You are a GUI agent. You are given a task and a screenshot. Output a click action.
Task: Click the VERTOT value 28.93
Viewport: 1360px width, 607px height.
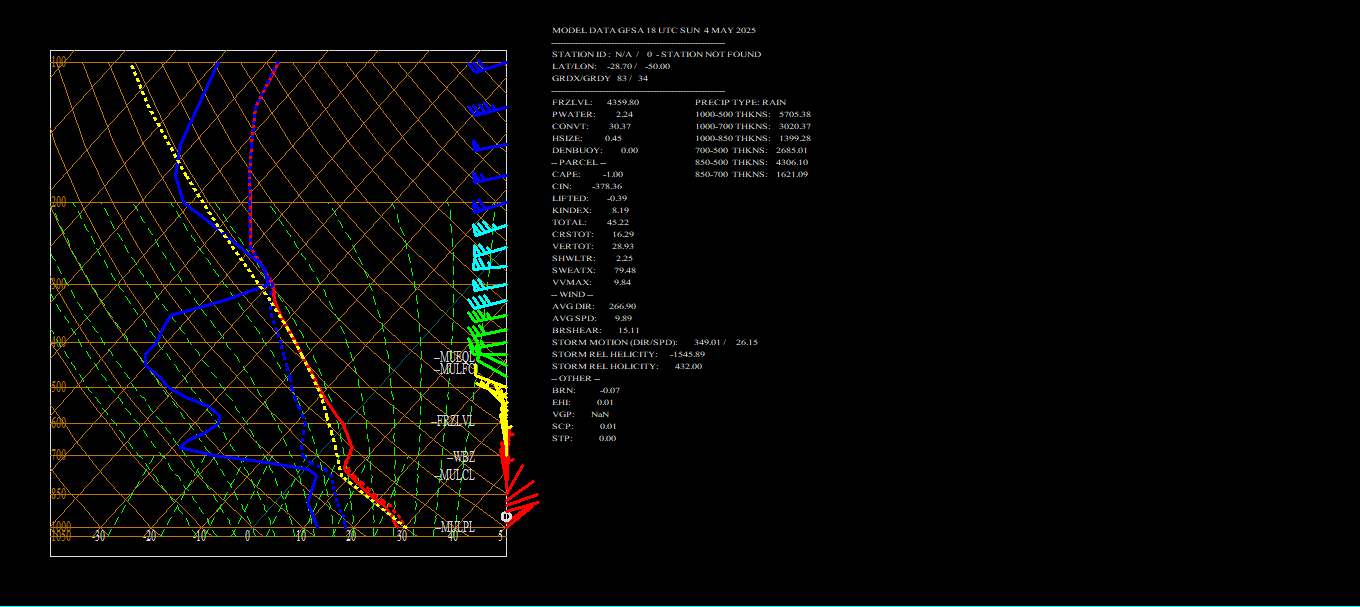[623, 246]
